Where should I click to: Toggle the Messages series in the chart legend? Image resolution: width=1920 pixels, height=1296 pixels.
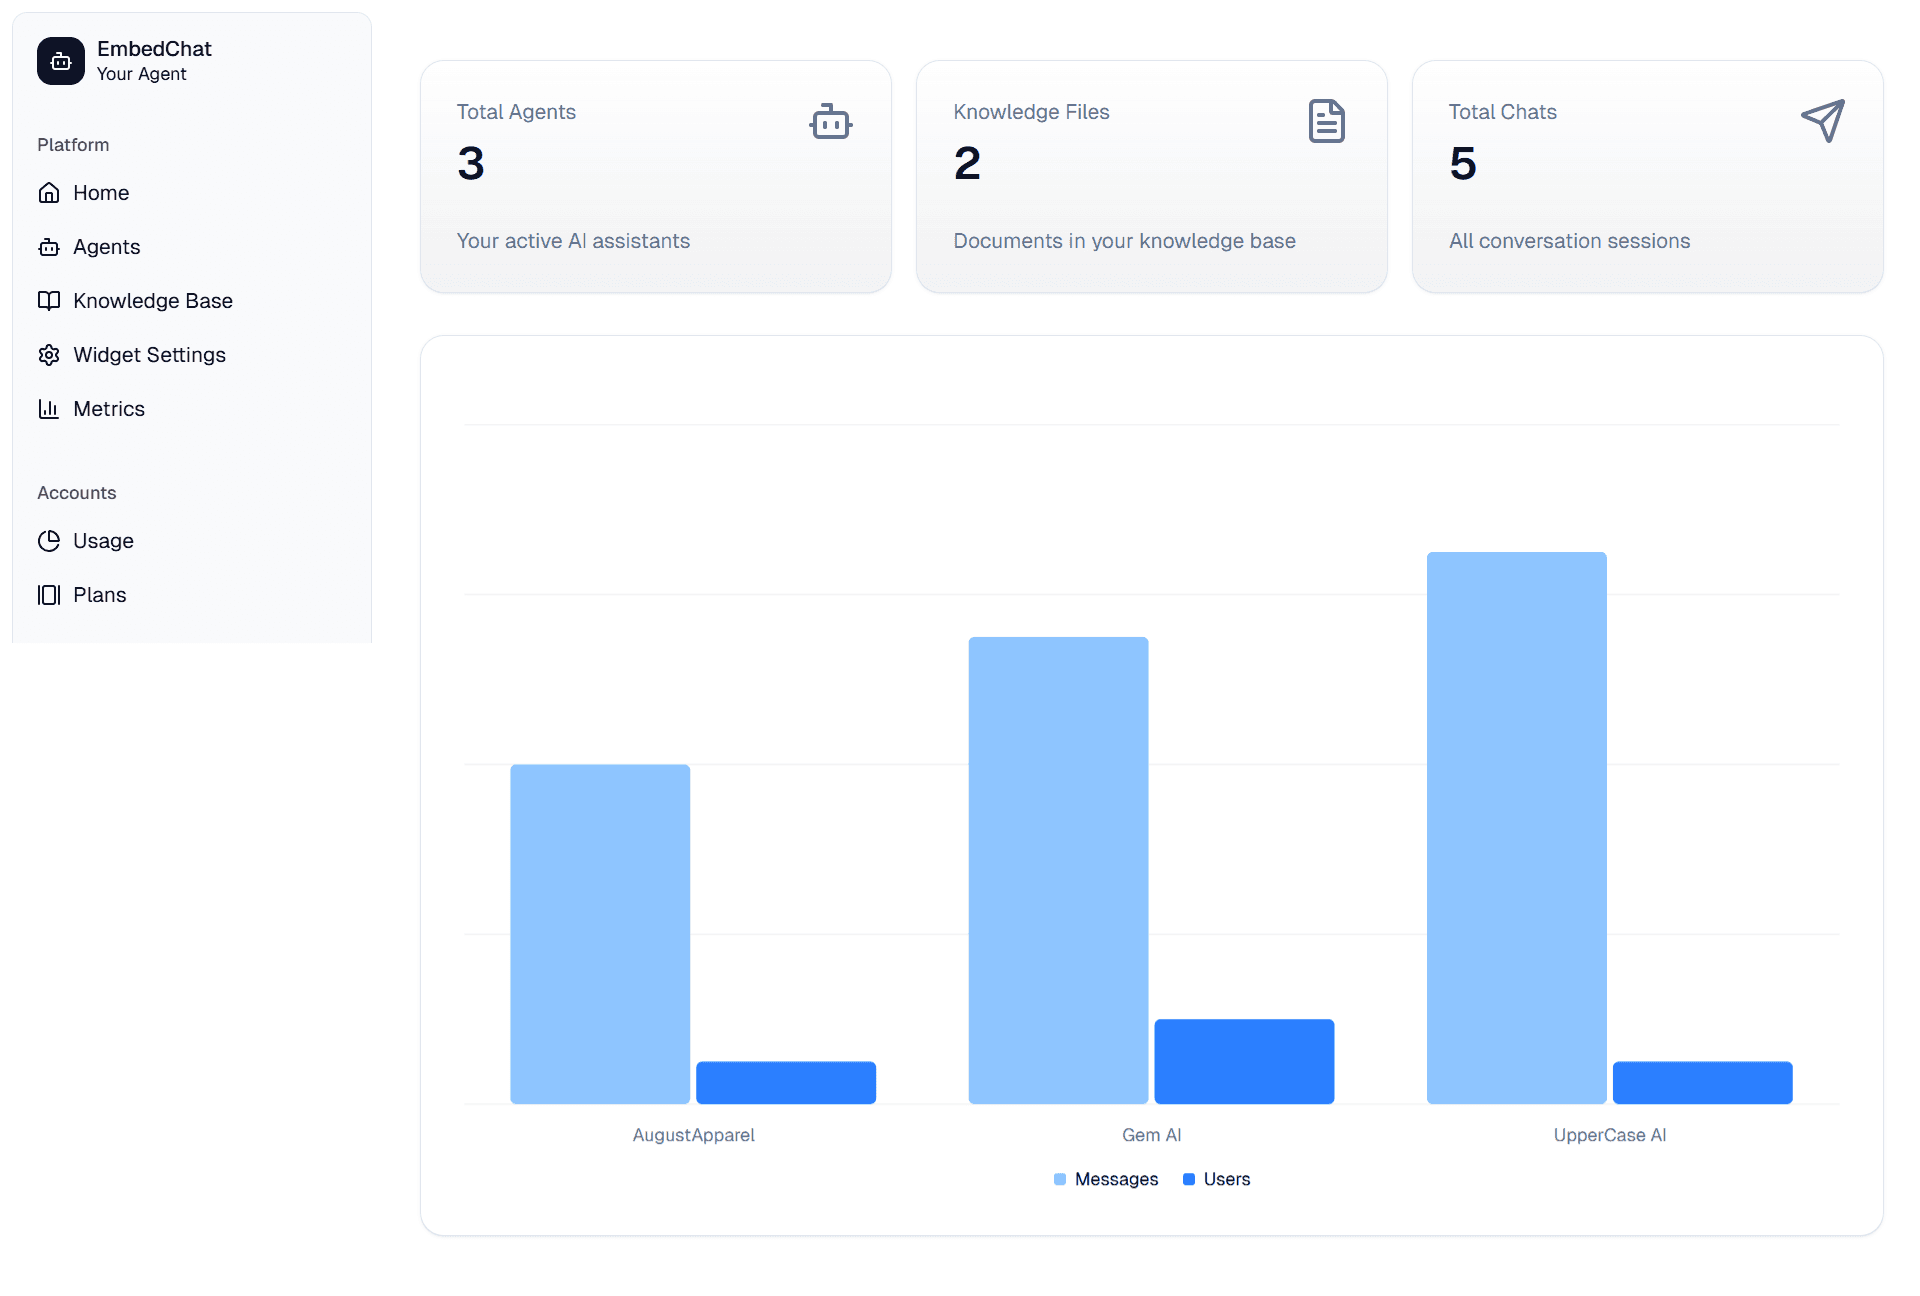[x=1105, y=1179]
